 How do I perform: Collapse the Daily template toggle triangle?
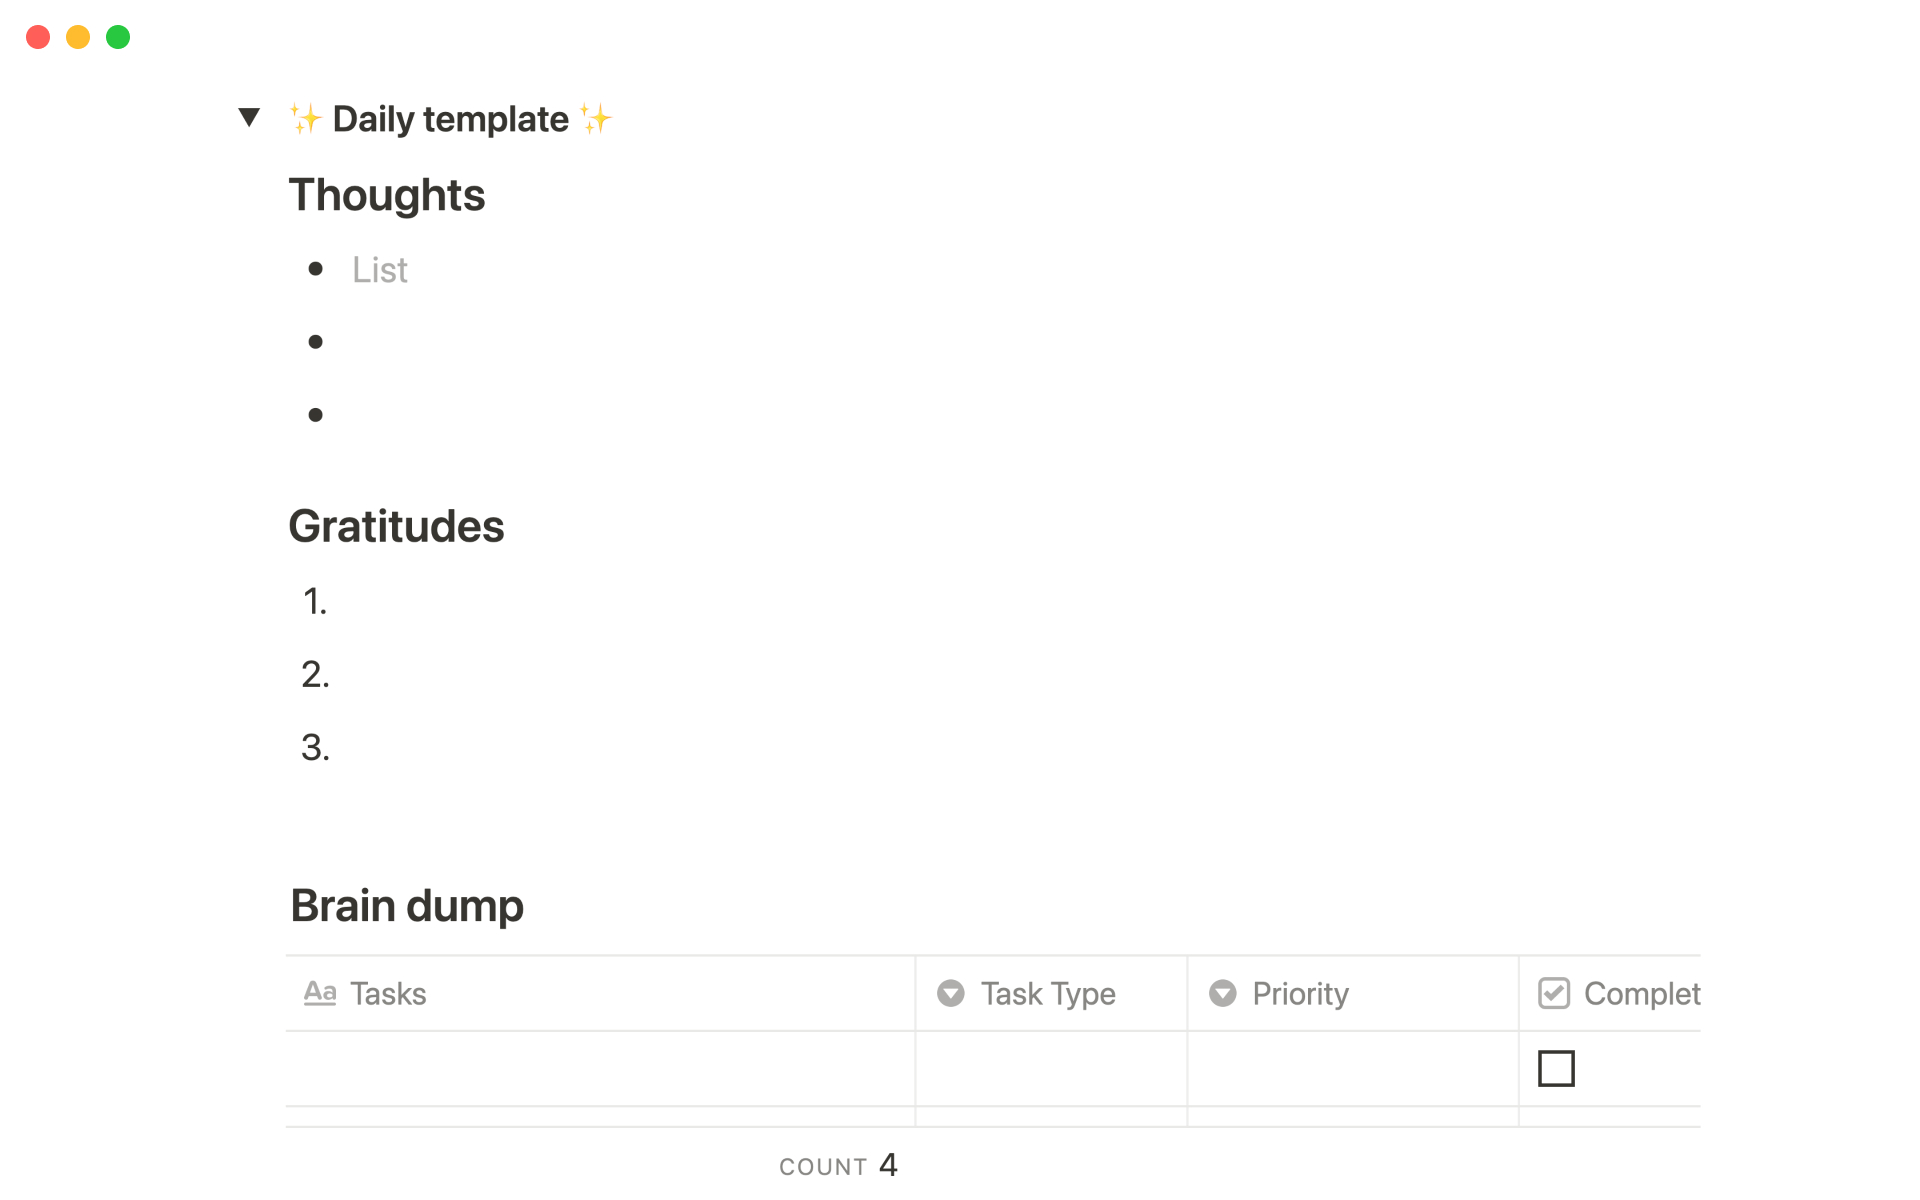249,117
